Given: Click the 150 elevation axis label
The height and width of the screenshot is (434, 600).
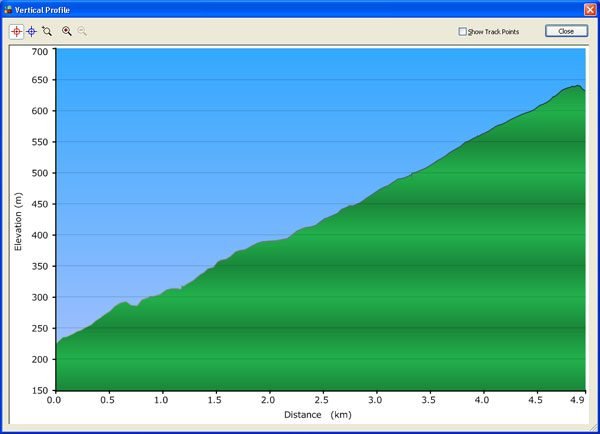Looking at the screenshot, I should tap(39, 390).
